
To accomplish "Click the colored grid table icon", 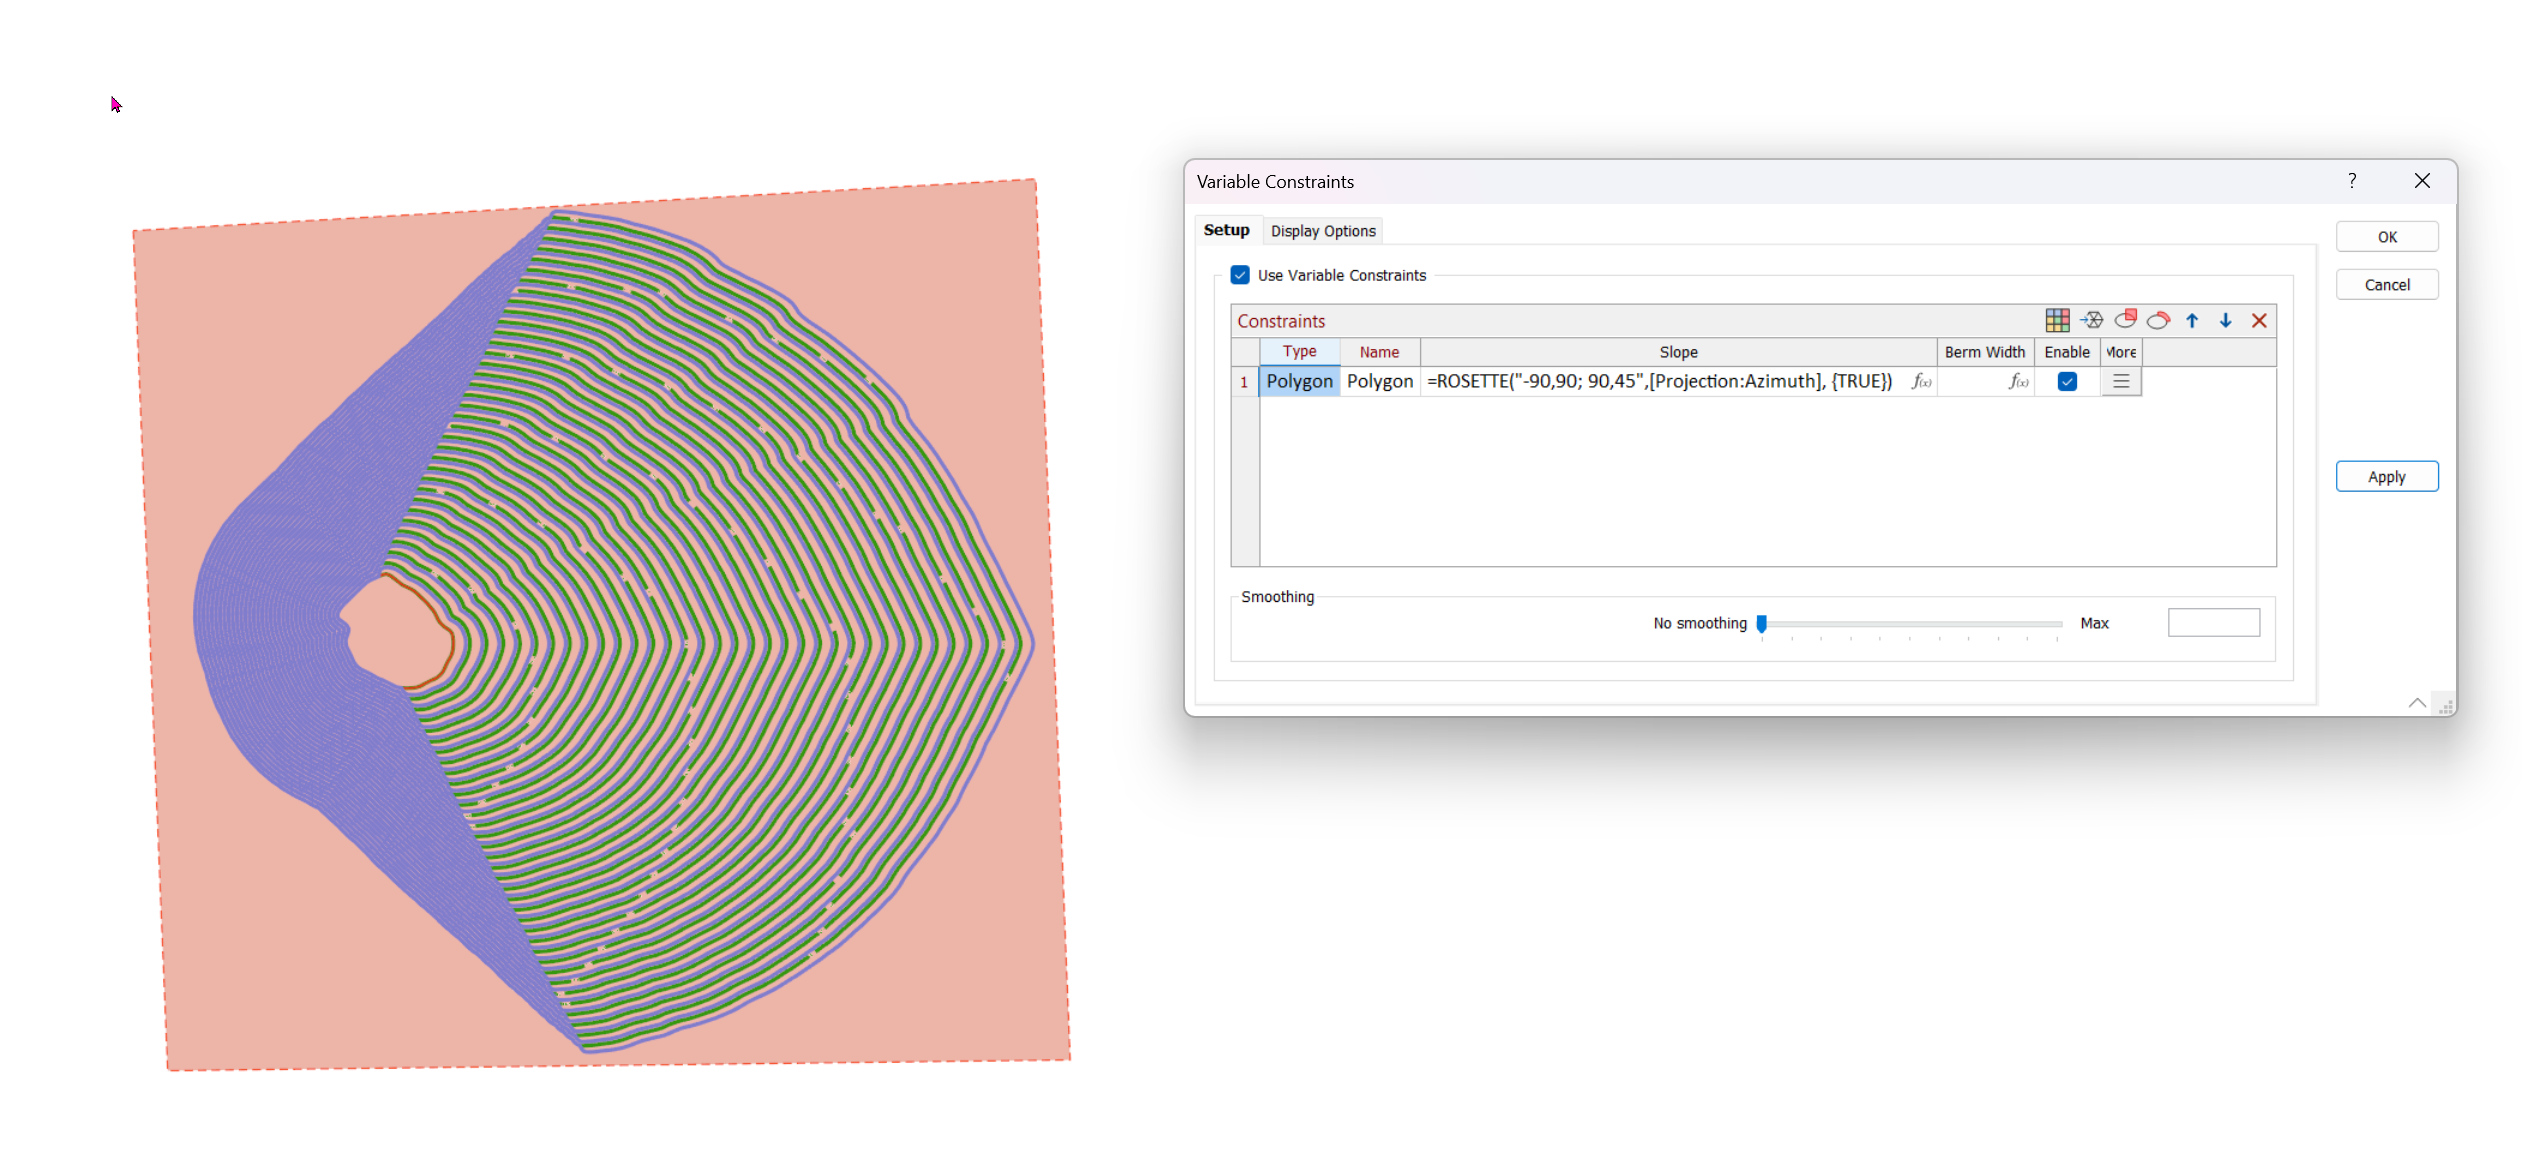I will tap(2057, 320).
